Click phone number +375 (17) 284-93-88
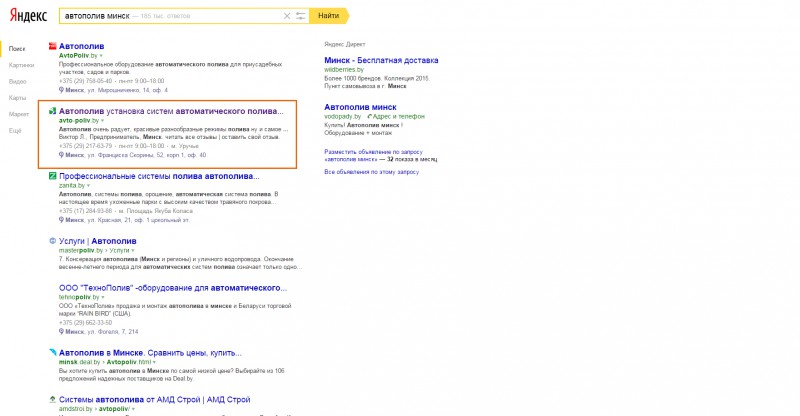The image size is (800, 416). point(85,211)
